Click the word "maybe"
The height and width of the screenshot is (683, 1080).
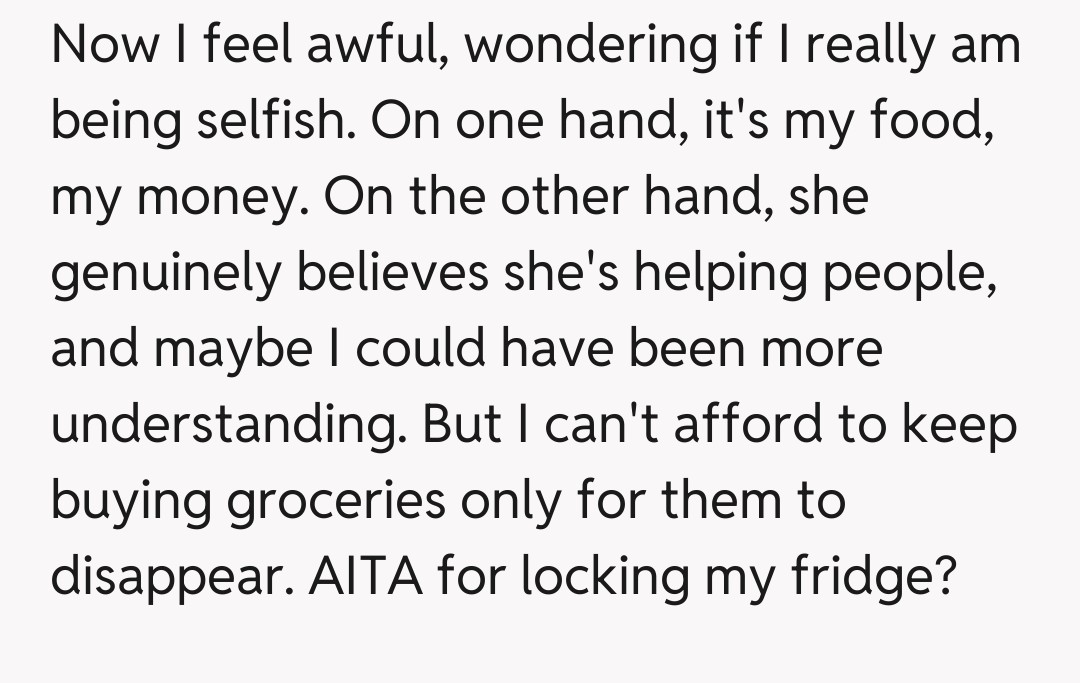pyautogui.click(x=231, y=349)
